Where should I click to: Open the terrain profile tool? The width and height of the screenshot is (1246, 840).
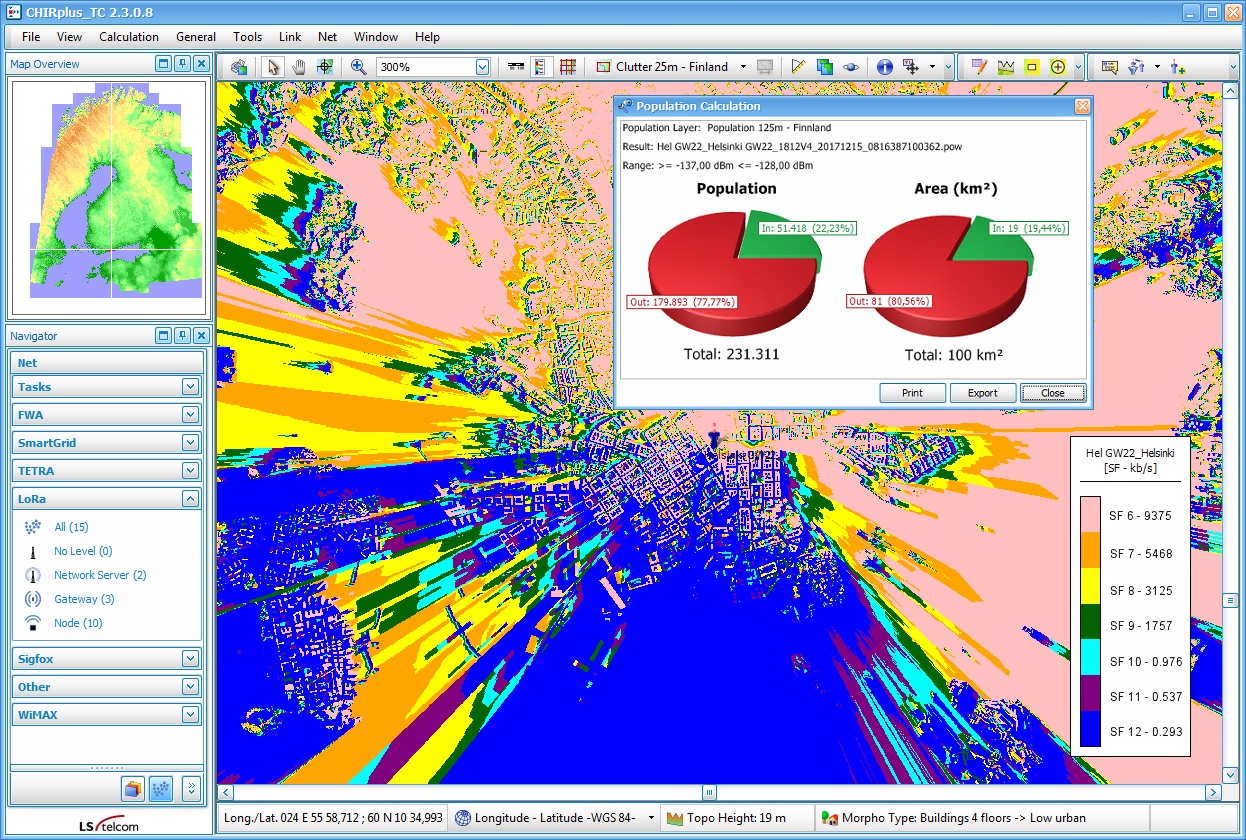pyautogui.click(x=1006, y=66)
